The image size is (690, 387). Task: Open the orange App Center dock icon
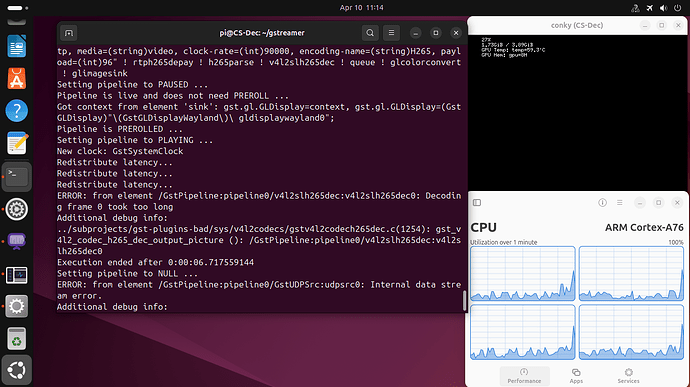pos(17,78)
